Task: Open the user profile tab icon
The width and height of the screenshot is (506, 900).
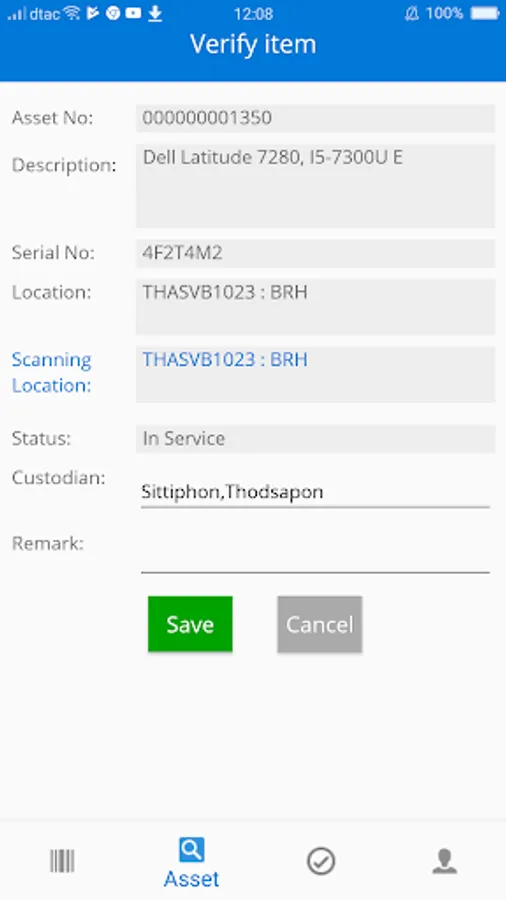Action: 445,862
